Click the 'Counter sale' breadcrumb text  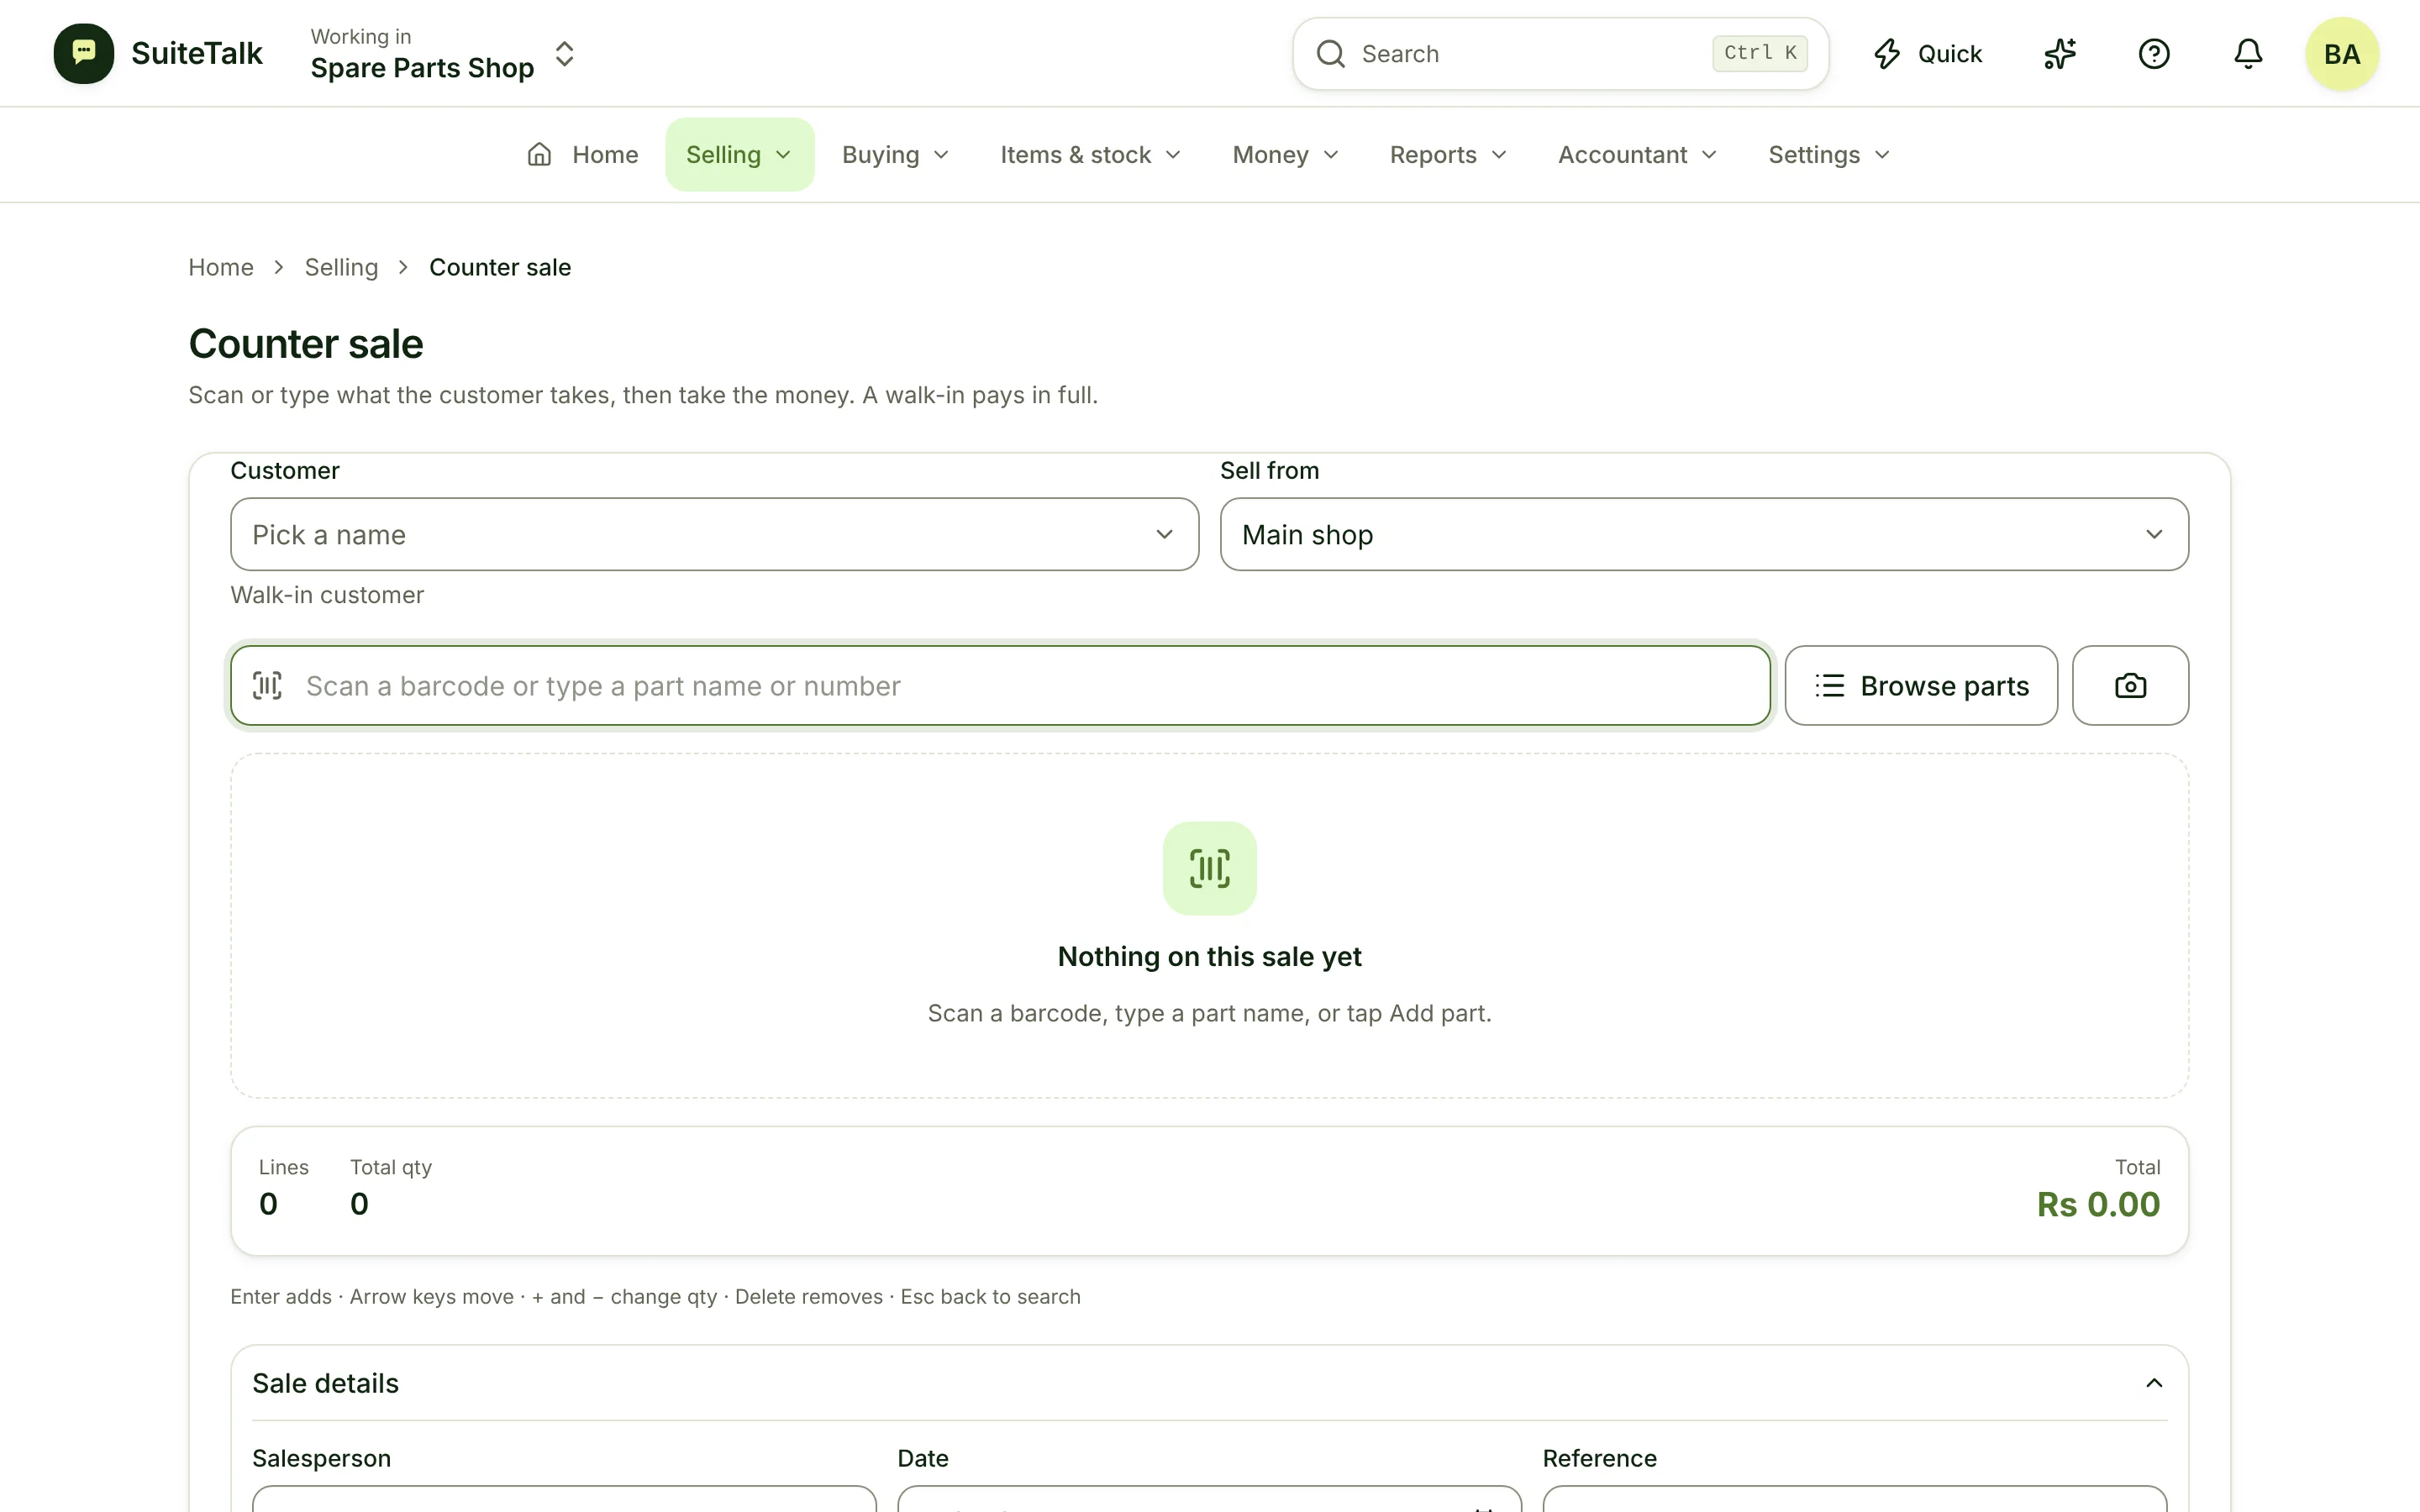pos(500,267)
